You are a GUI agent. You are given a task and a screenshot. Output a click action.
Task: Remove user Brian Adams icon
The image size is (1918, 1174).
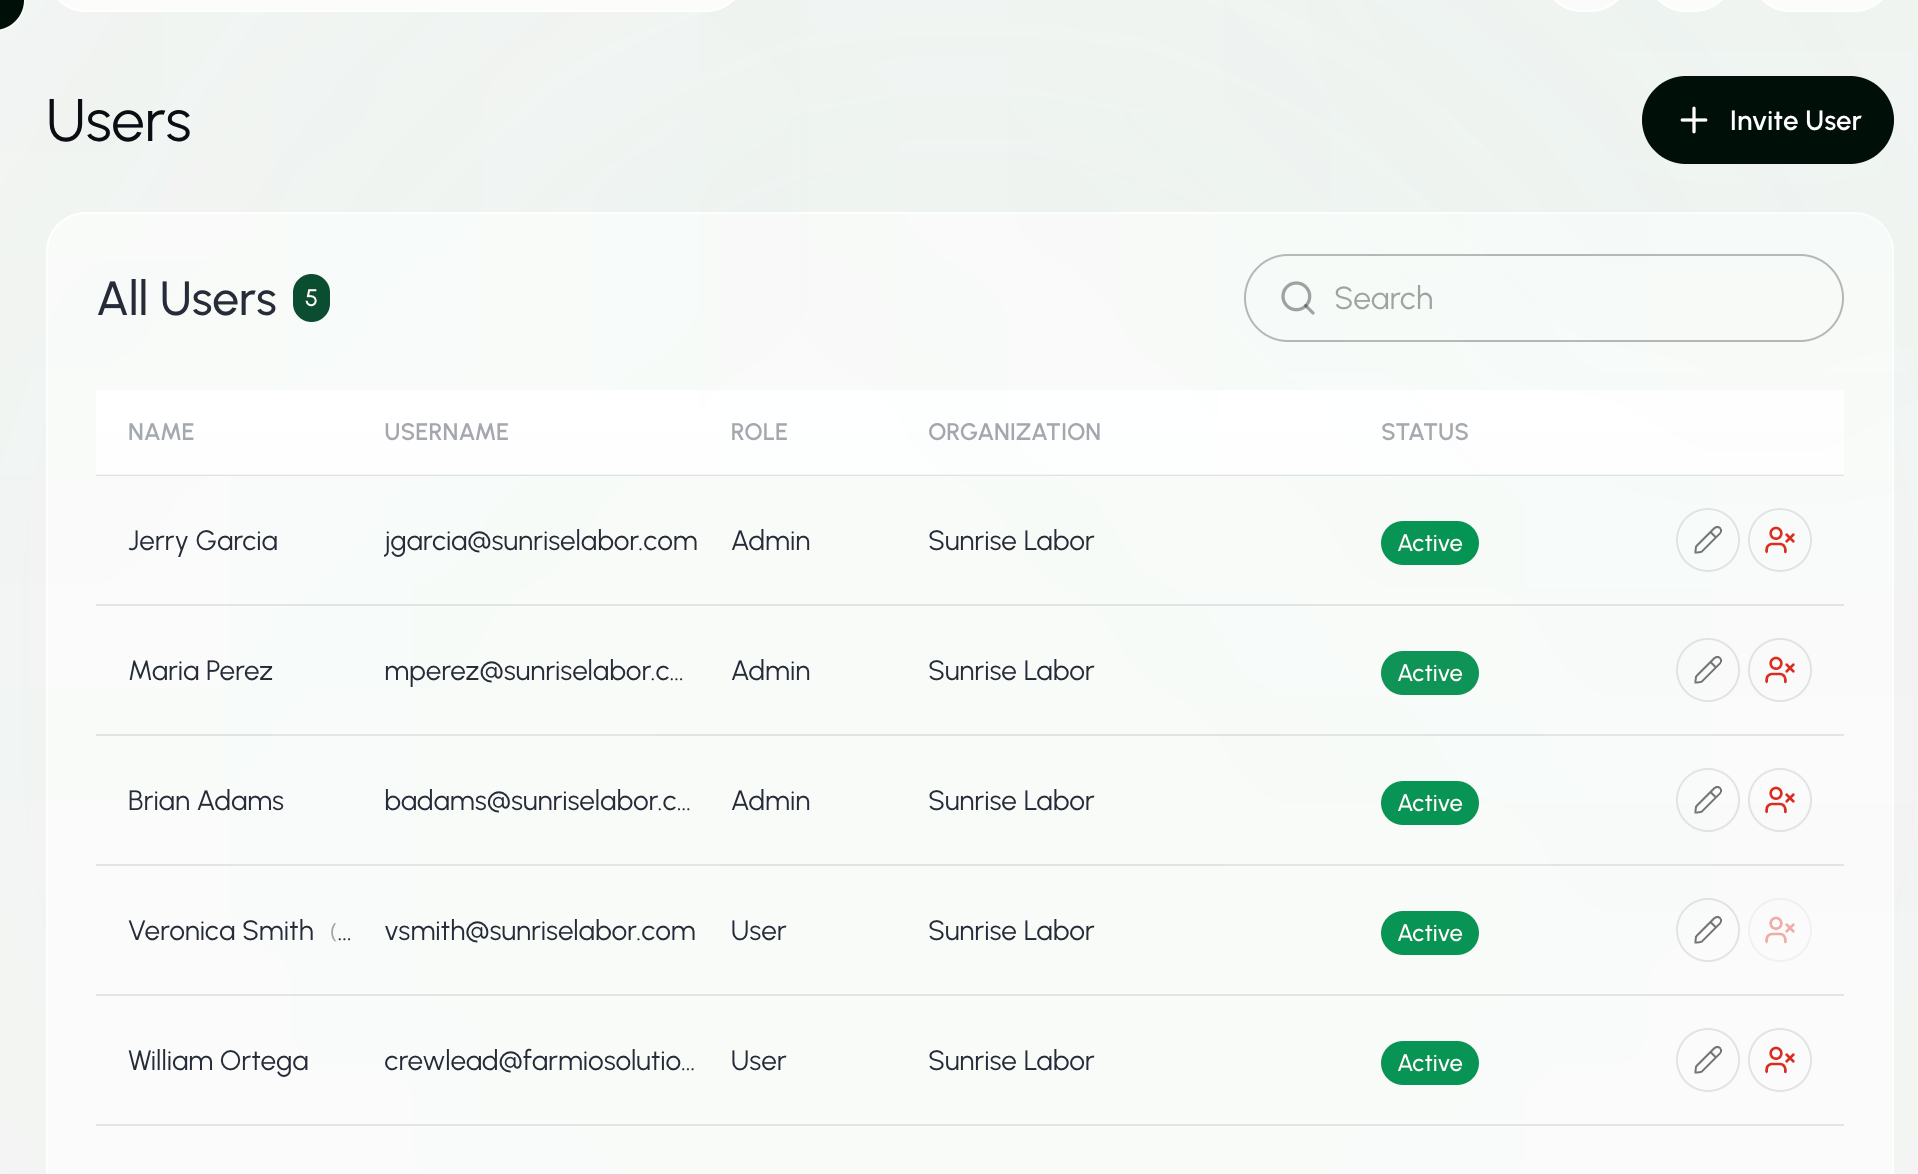(1779, 800)
